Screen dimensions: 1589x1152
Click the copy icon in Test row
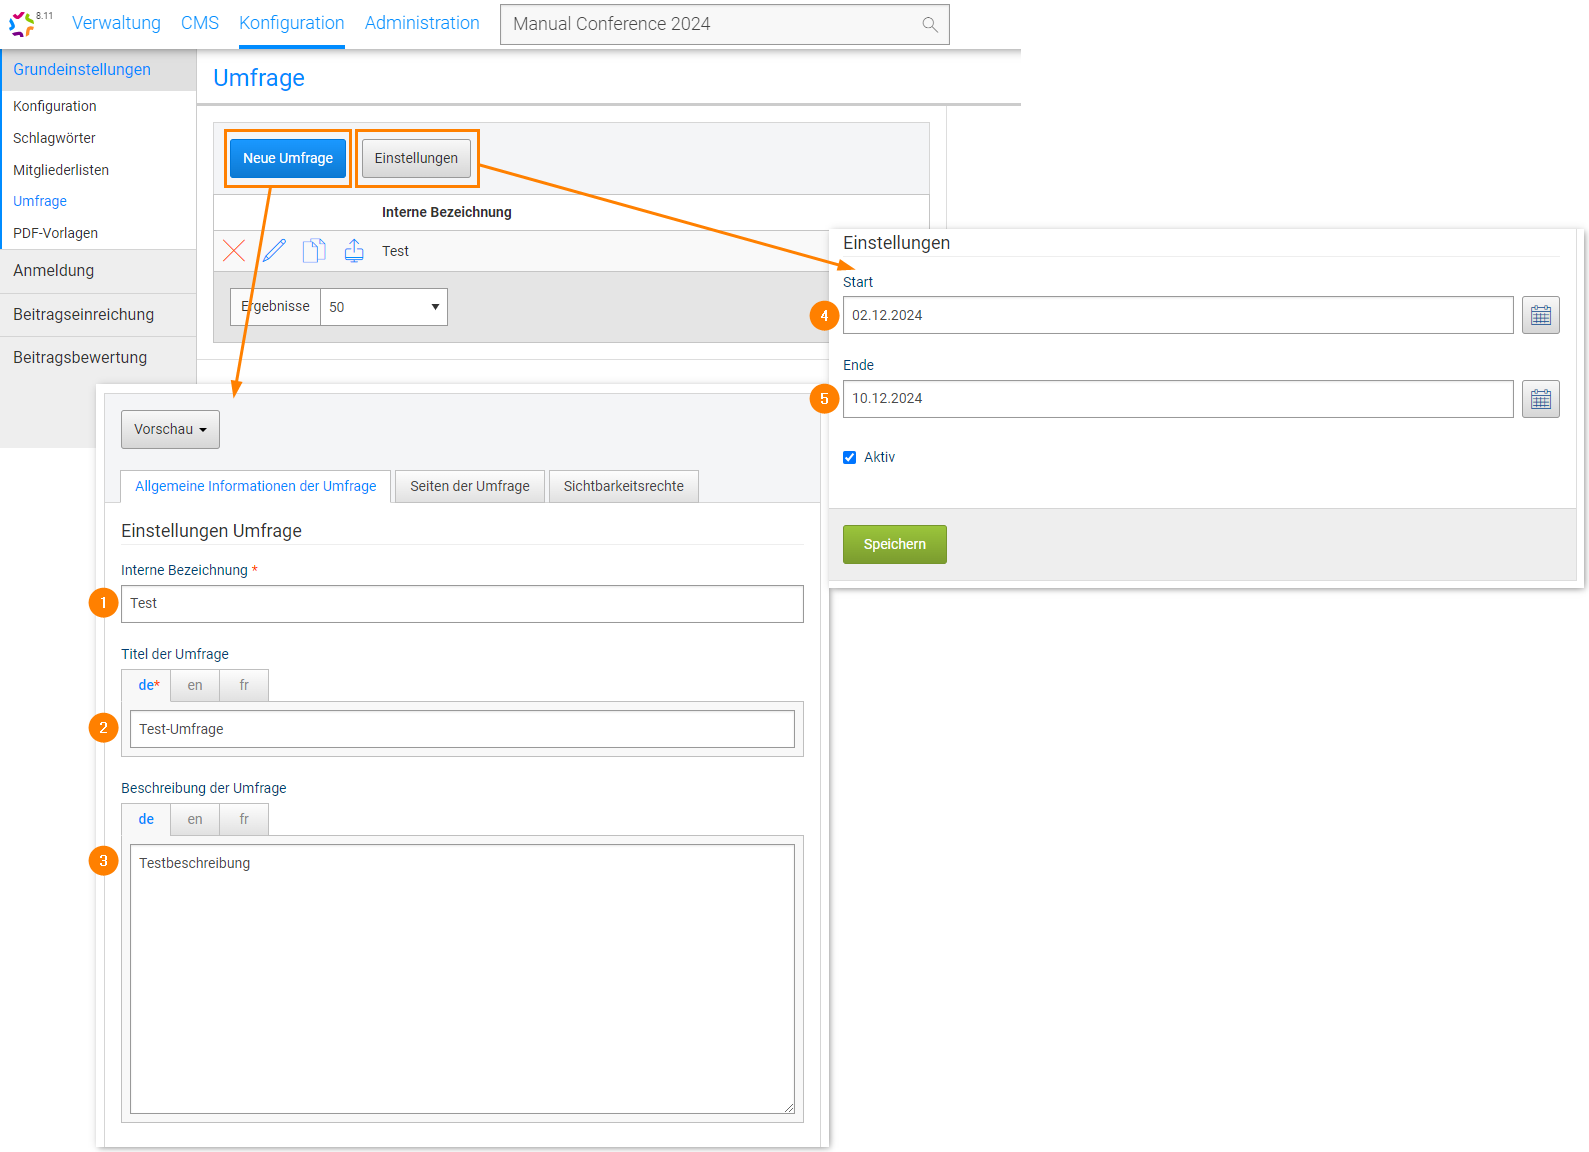tap(314, 251)
